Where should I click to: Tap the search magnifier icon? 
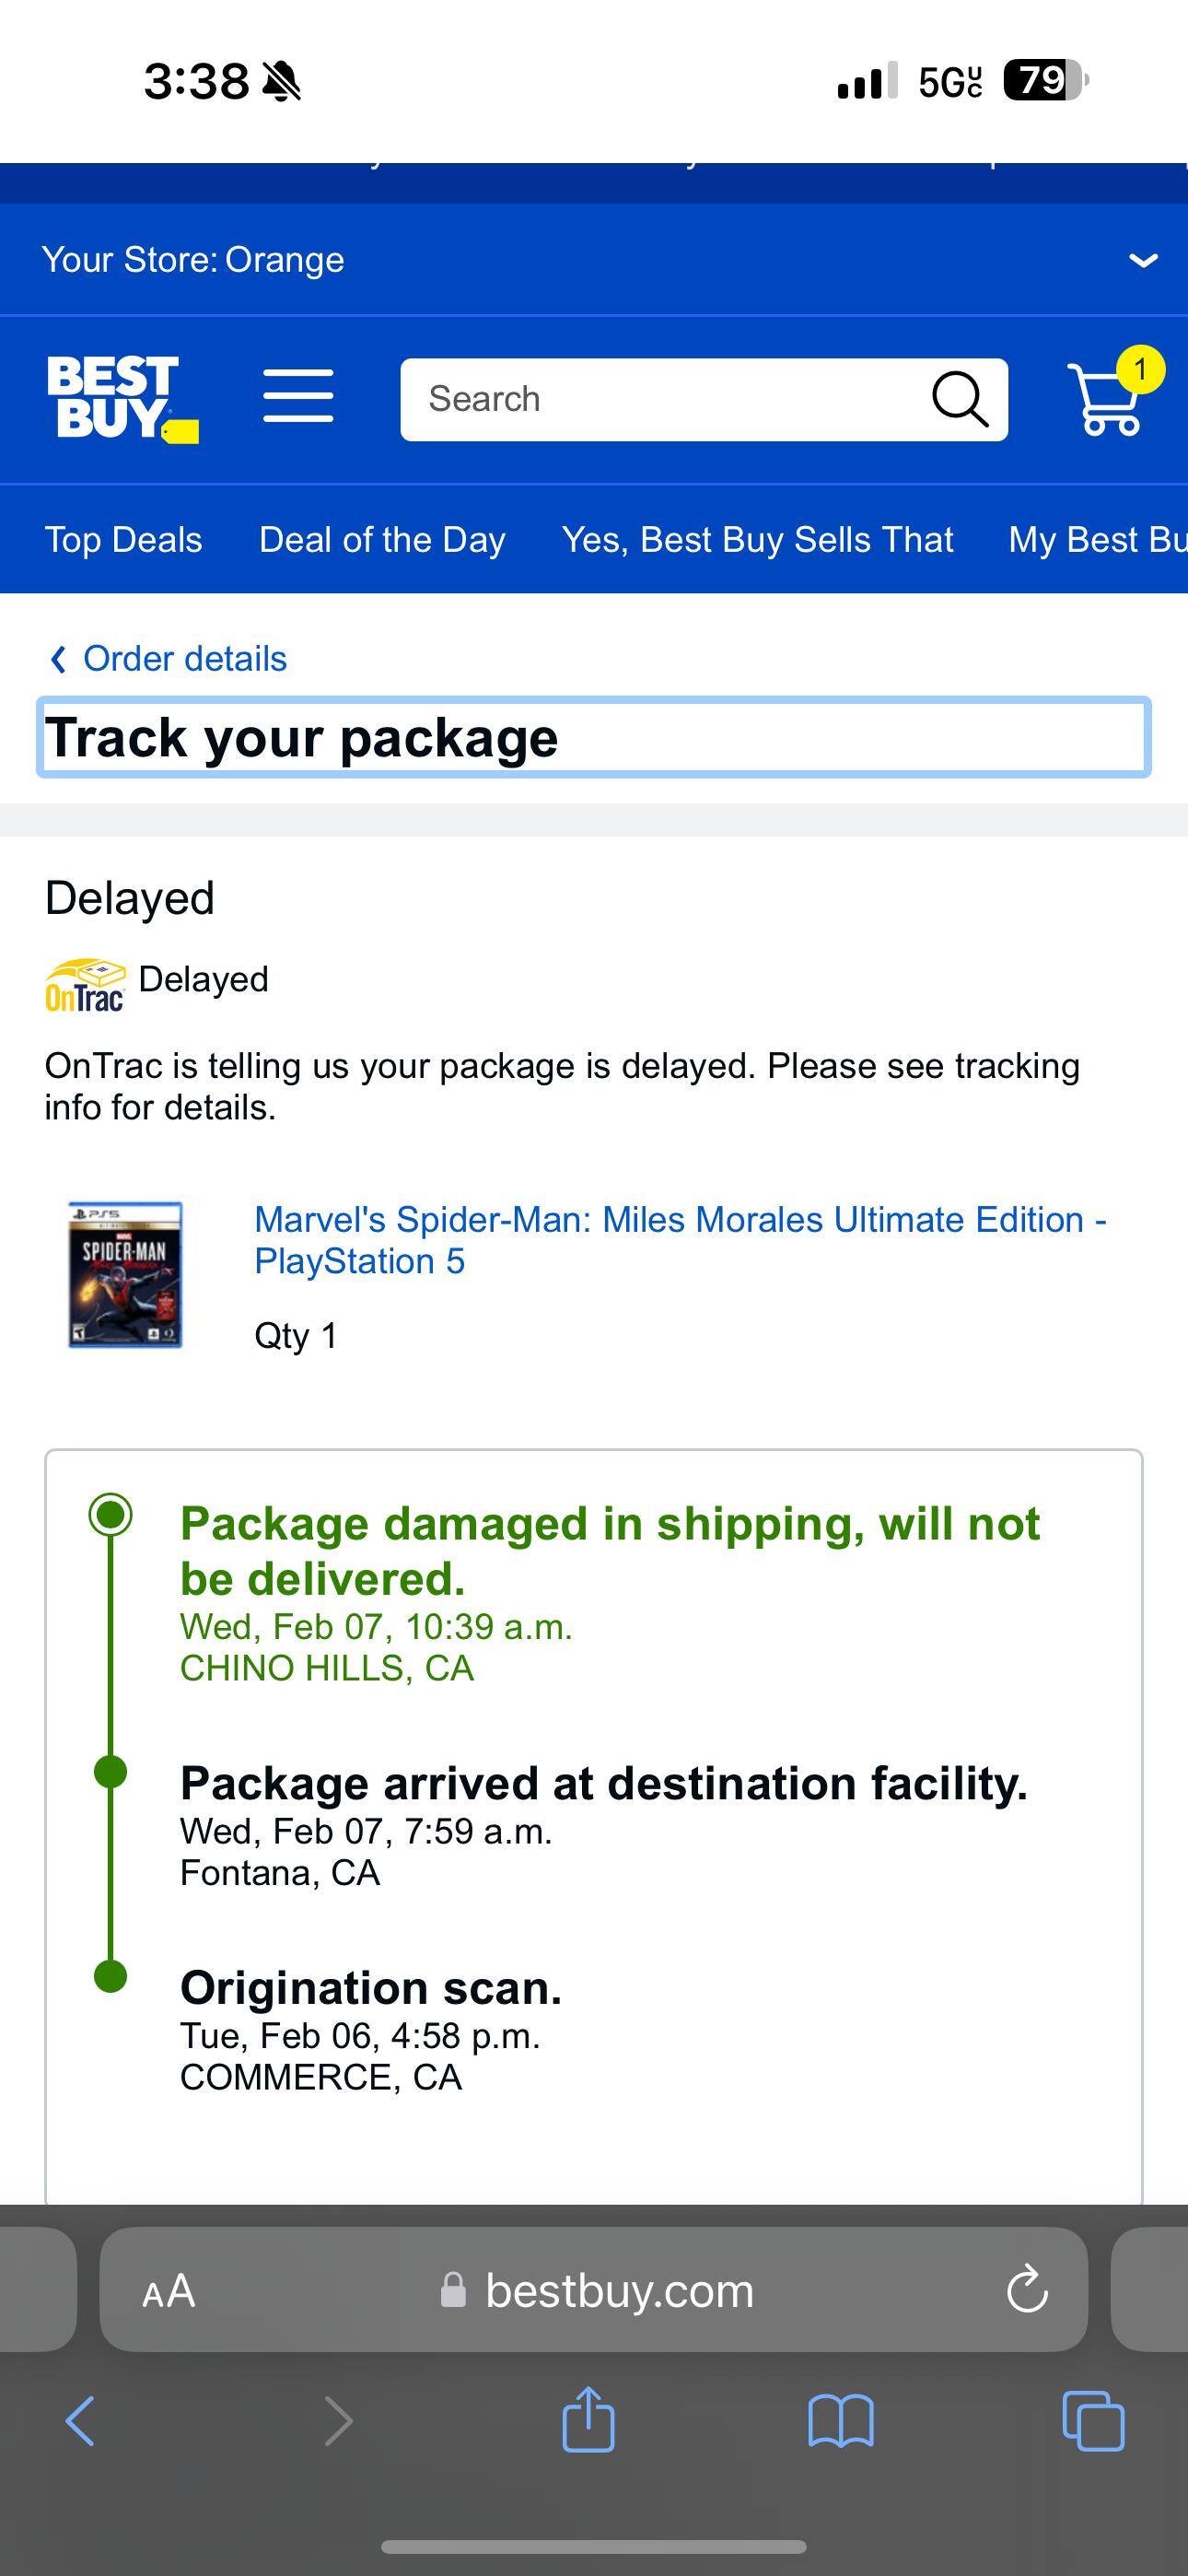point(959,399)
